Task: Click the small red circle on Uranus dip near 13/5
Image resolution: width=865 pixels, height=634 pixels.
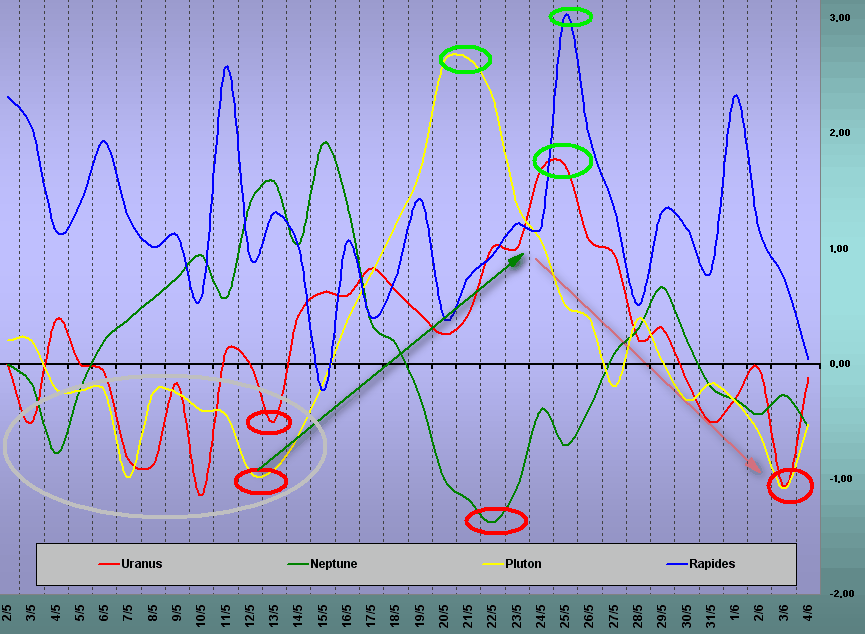Action: pyautogui.click(x=269, y=422)
